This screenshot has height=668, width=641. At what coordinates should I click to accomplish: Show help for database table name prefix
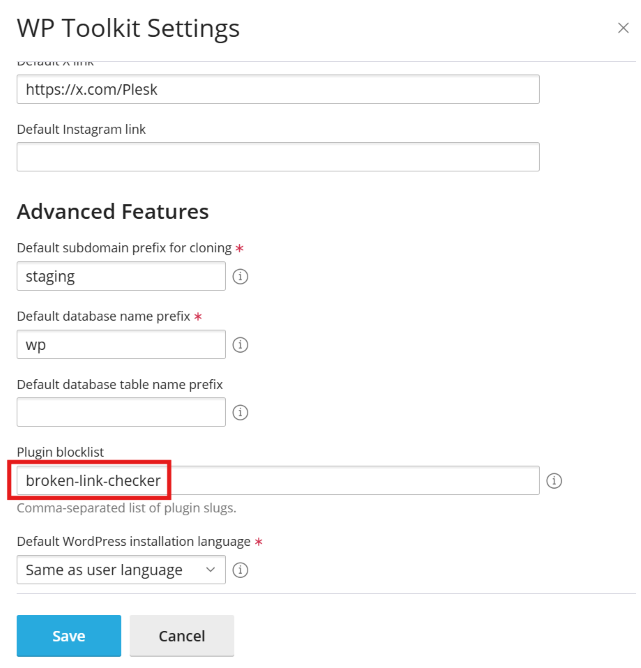(x=240, y=412)
